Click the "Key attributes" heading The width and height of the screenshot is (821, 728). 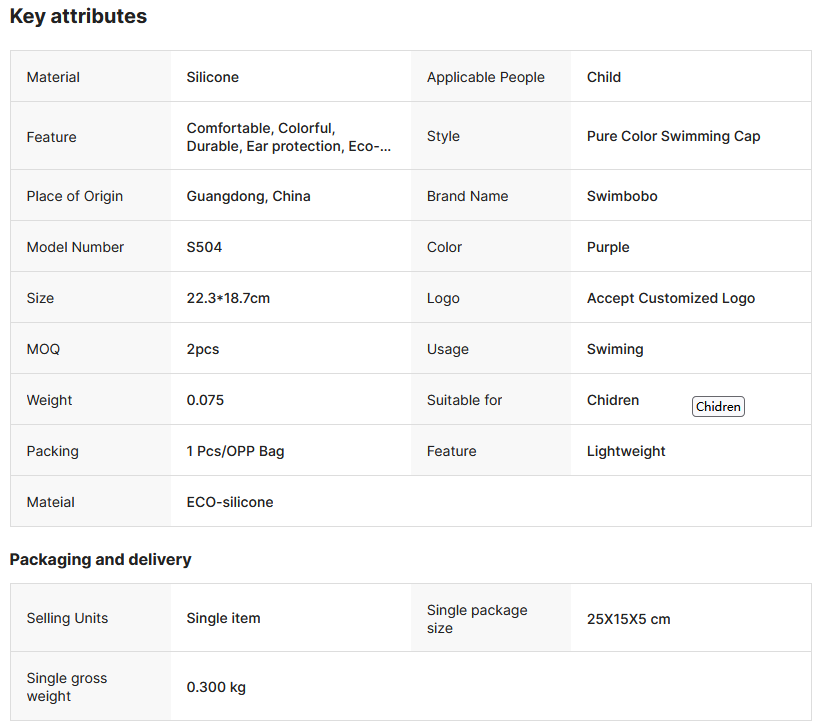(78, 17)
